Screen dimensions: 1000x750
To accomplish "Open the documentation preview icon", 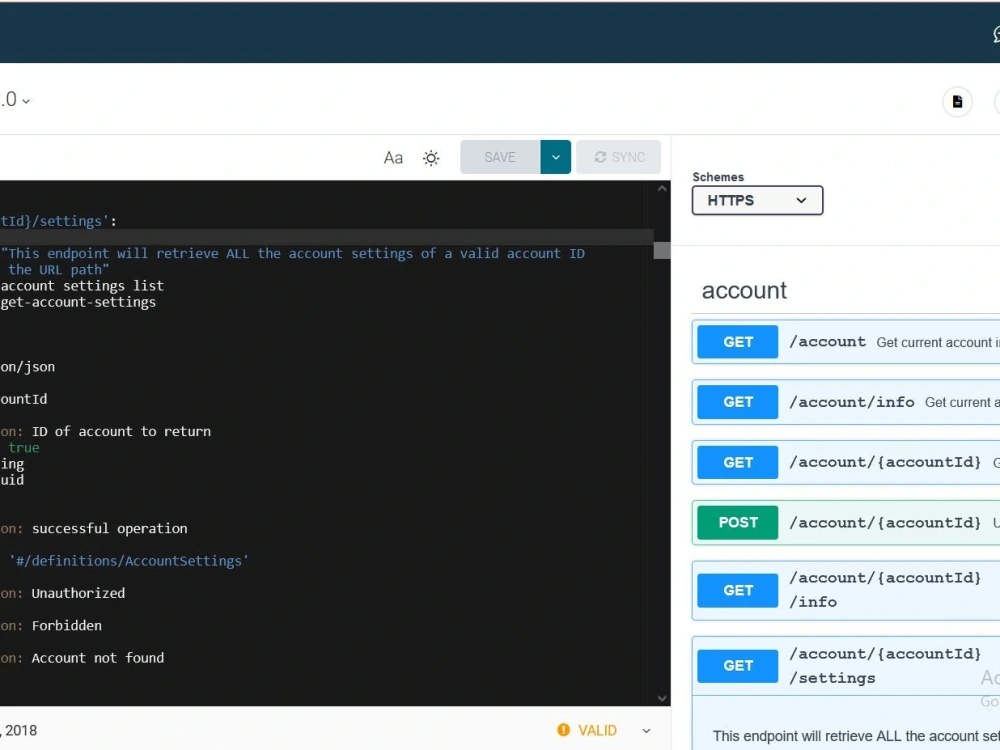I will (957, 101).
